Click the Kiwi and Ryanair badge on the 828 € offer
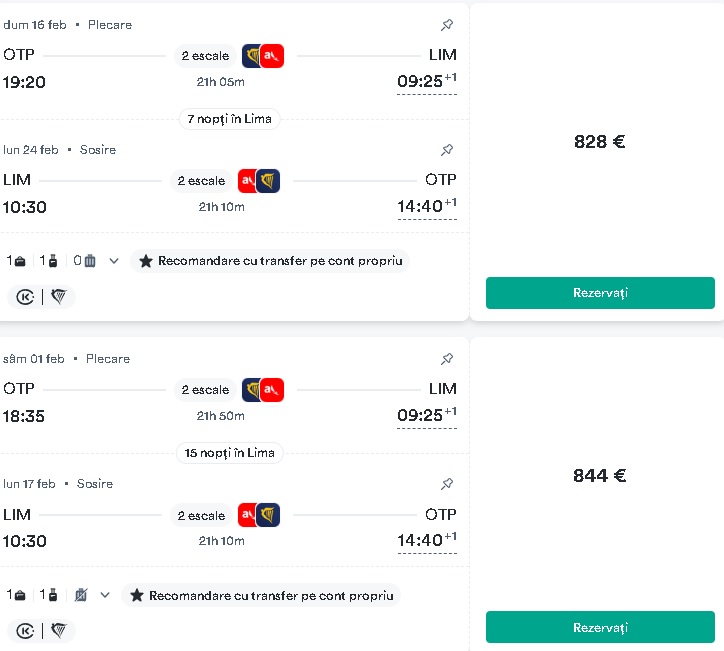 [42, 296]
